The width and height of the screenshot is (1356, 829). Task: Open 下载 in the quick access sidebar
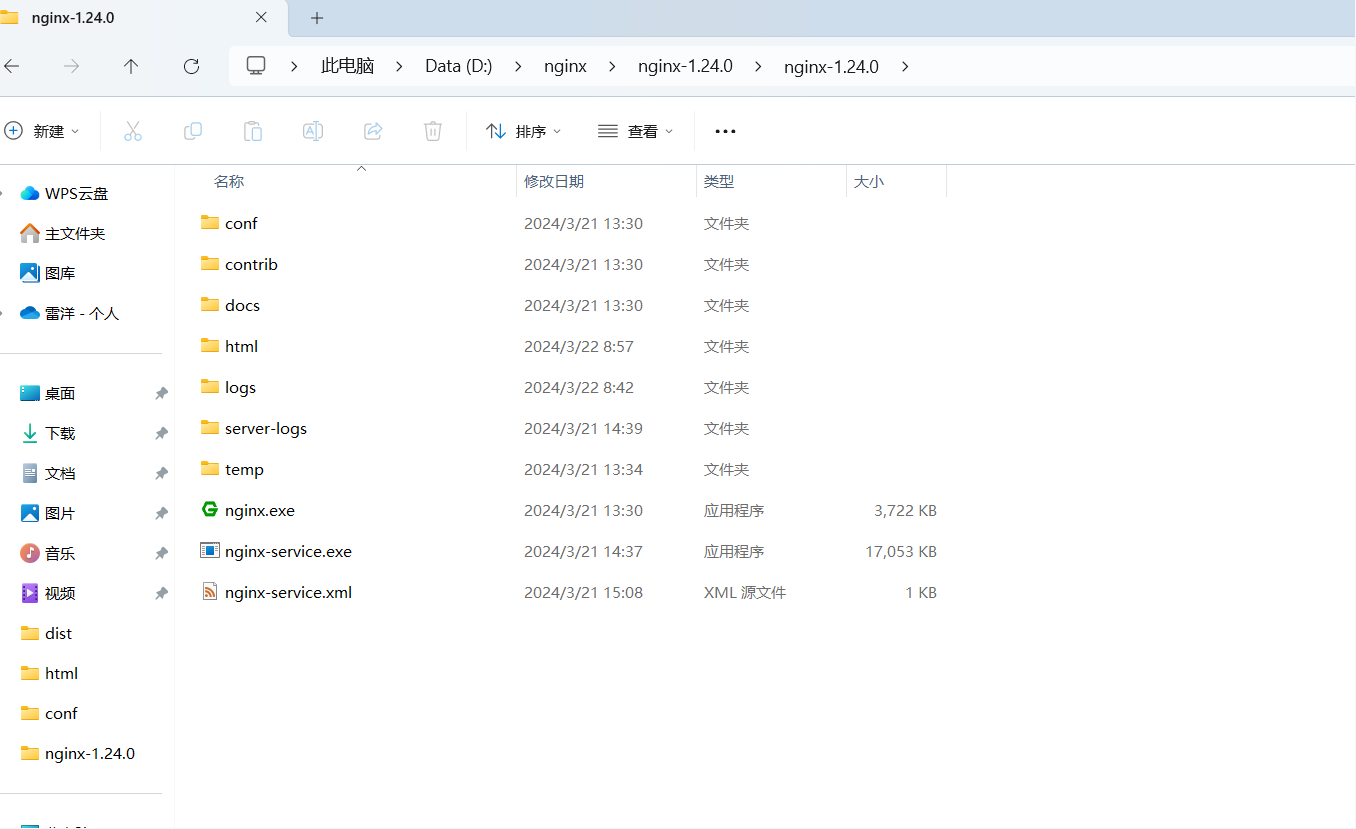coord(60,433)
